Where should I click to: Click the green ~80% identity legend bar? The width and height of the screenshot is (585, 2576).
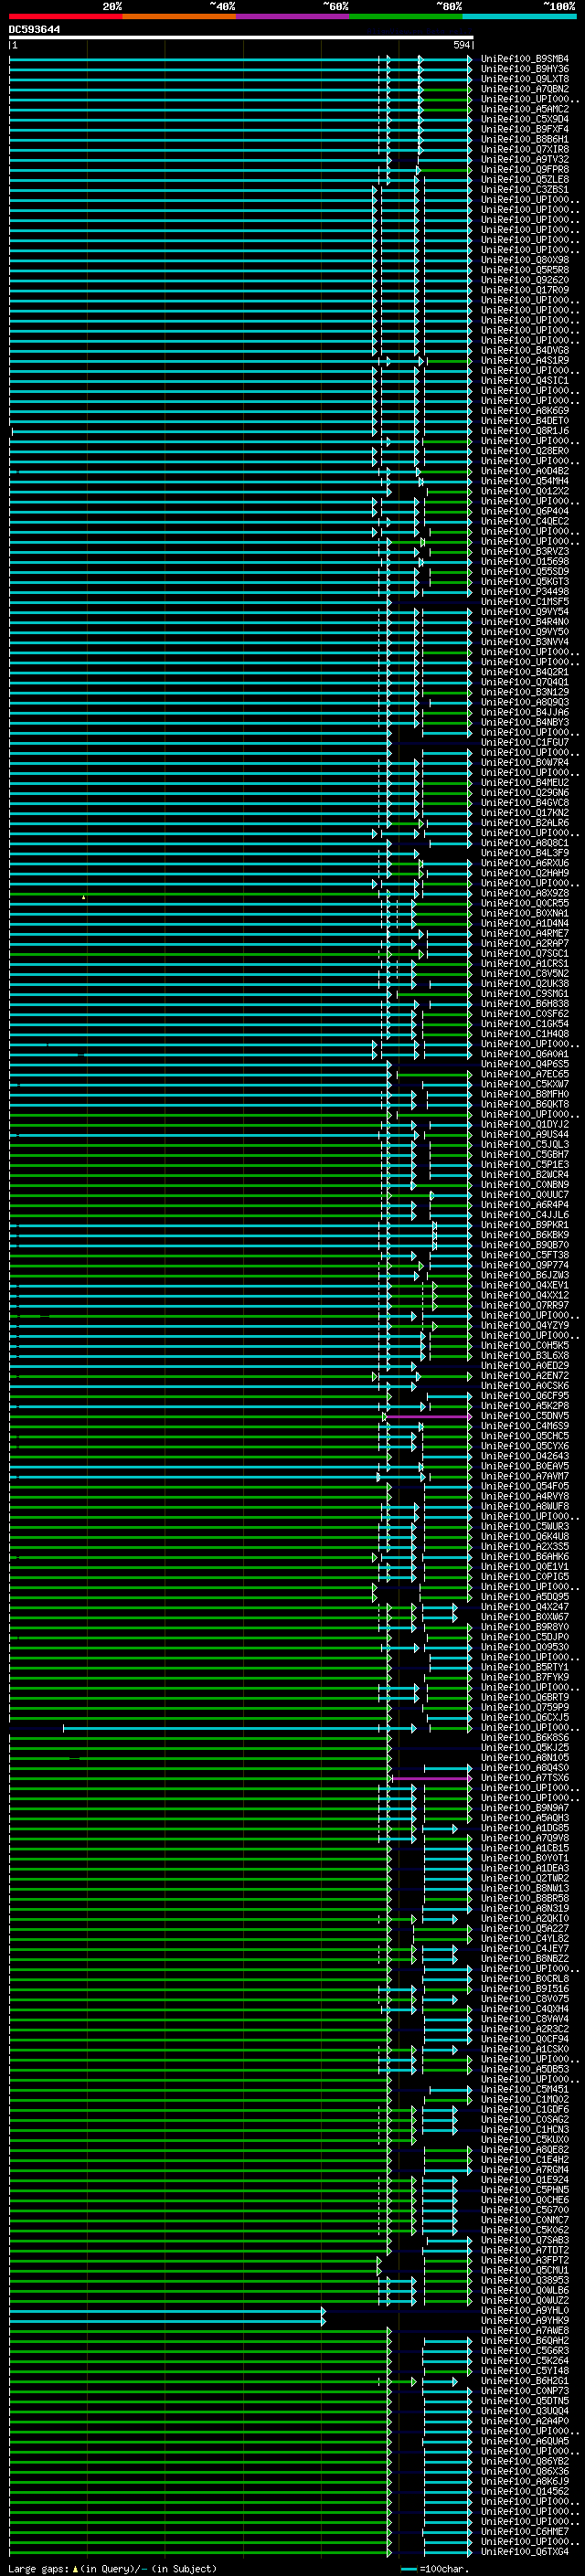pos(406,16)
